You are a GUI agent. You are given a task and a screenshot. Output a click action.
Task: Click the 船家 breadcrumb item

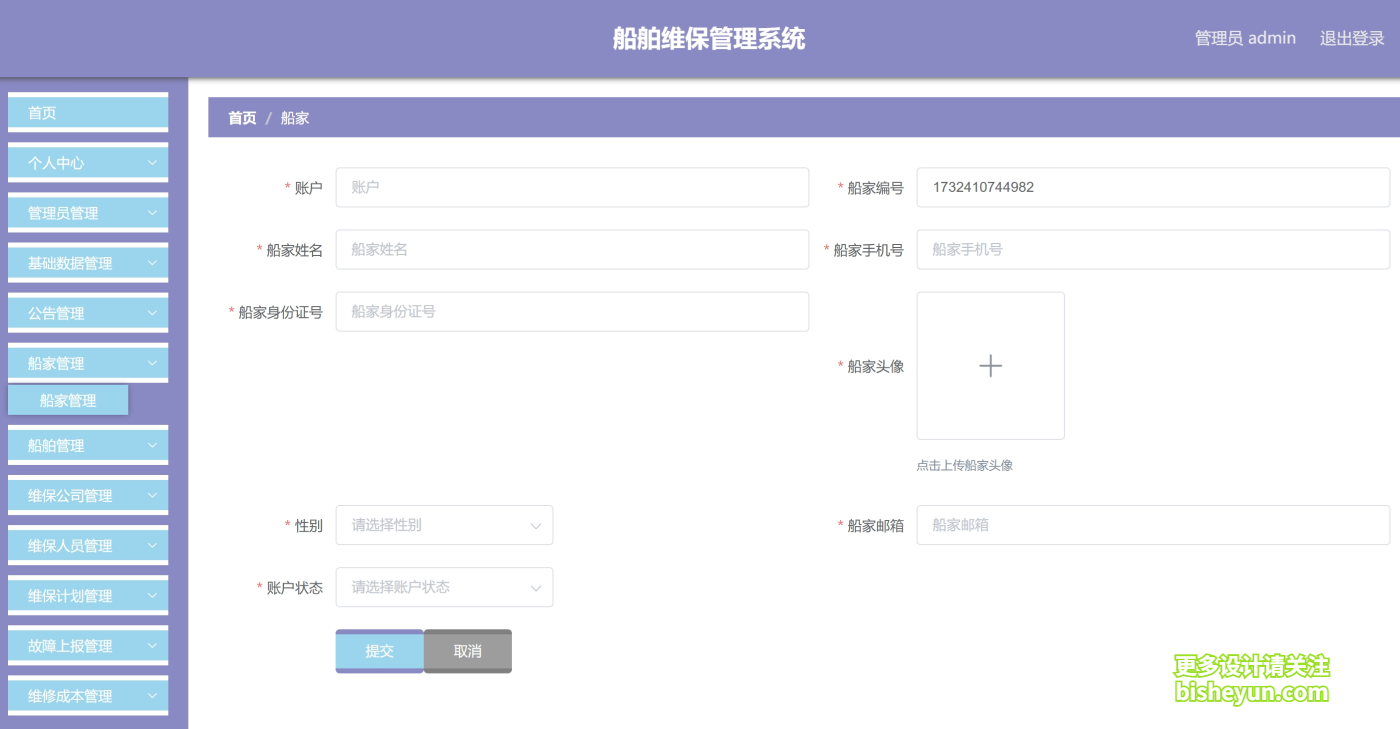tap(295, 118)
